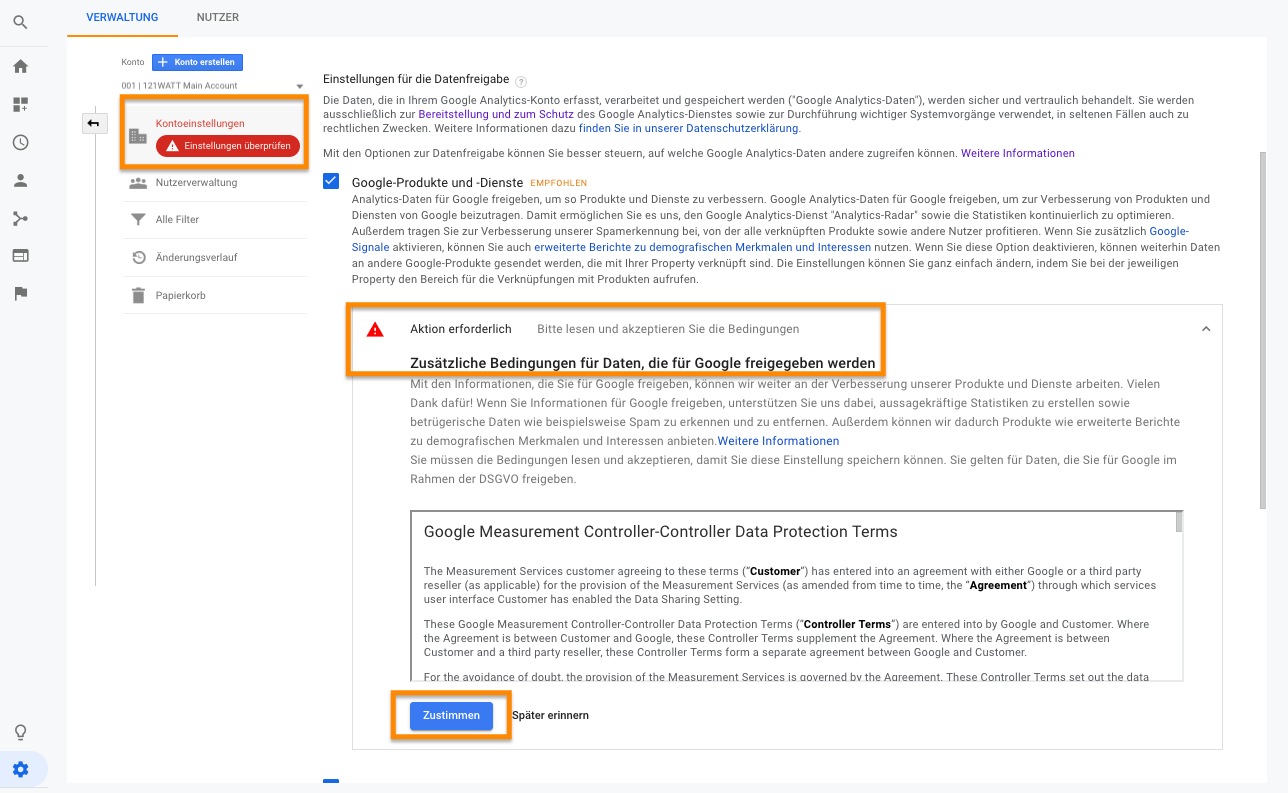Open the Behavior layout icon
The width and height of the screenshot is (1288, 793).
point(20,256)
